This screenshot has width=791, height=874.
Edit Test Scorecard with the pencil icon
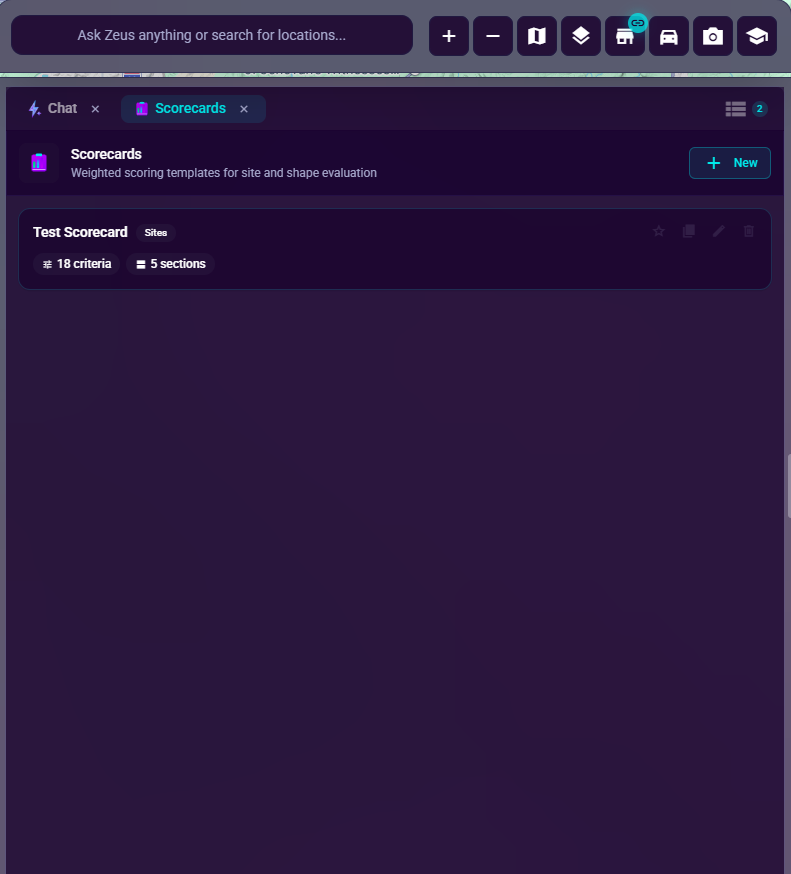click(x=719, y=231)
